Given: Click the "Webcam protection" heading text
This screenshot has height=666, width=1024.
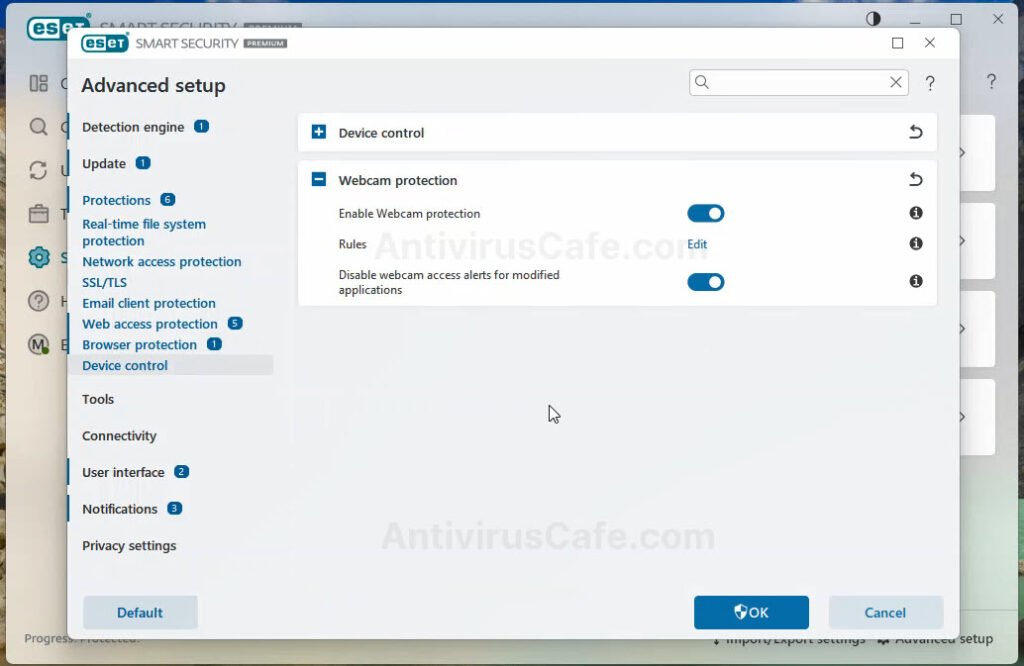Looking at the screenshot, I should 398,180.
